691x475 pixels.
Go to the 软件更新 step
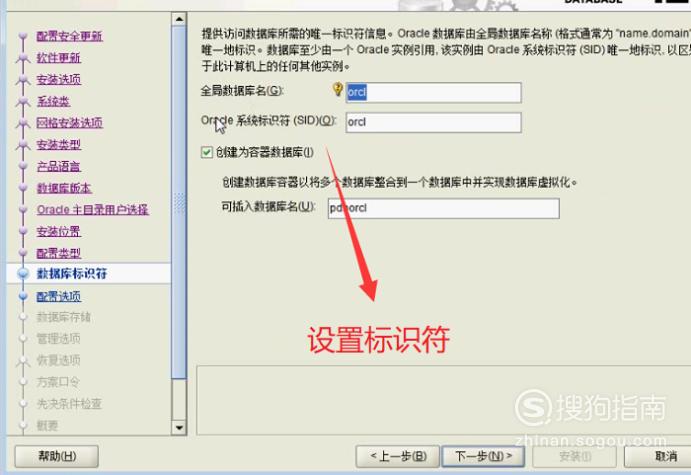click(59, 58)
